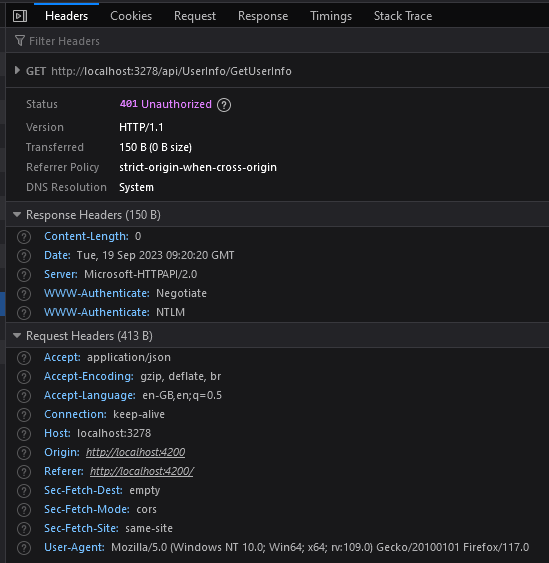Select the Sec-Fetch-Site same-site value
The height and width of the screenshot is (563, 549).
pyautogui.click(x=149, y=529)
